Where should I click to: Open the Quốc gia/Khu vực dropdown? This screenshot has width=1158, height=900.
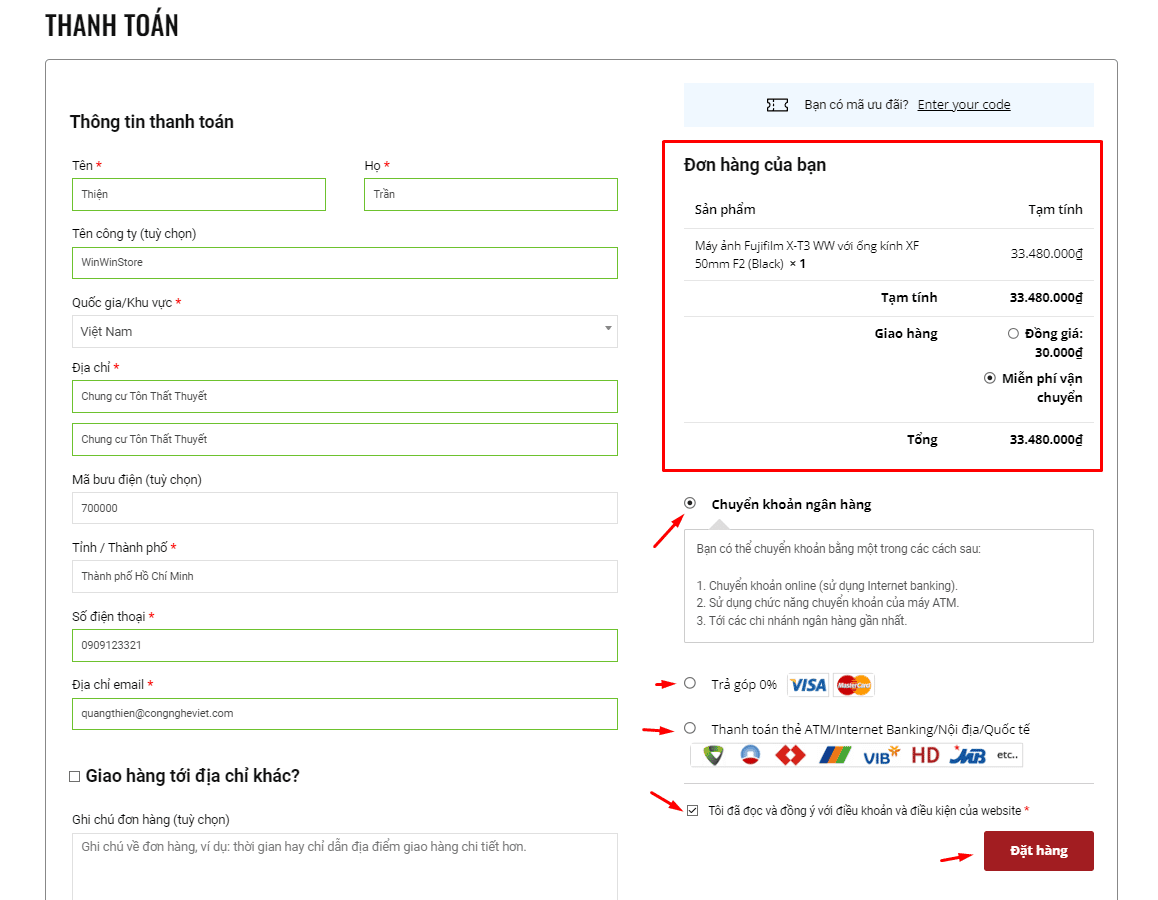click(345, 332)
